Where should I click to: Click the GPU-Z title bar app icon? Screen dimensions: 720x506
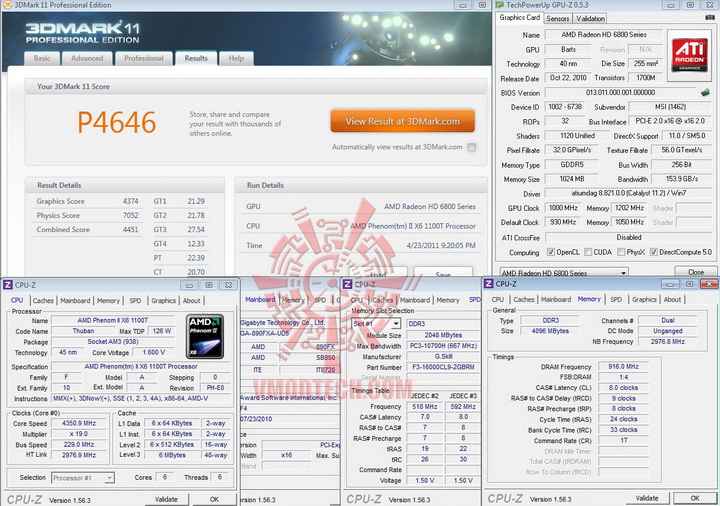(499, 5)
